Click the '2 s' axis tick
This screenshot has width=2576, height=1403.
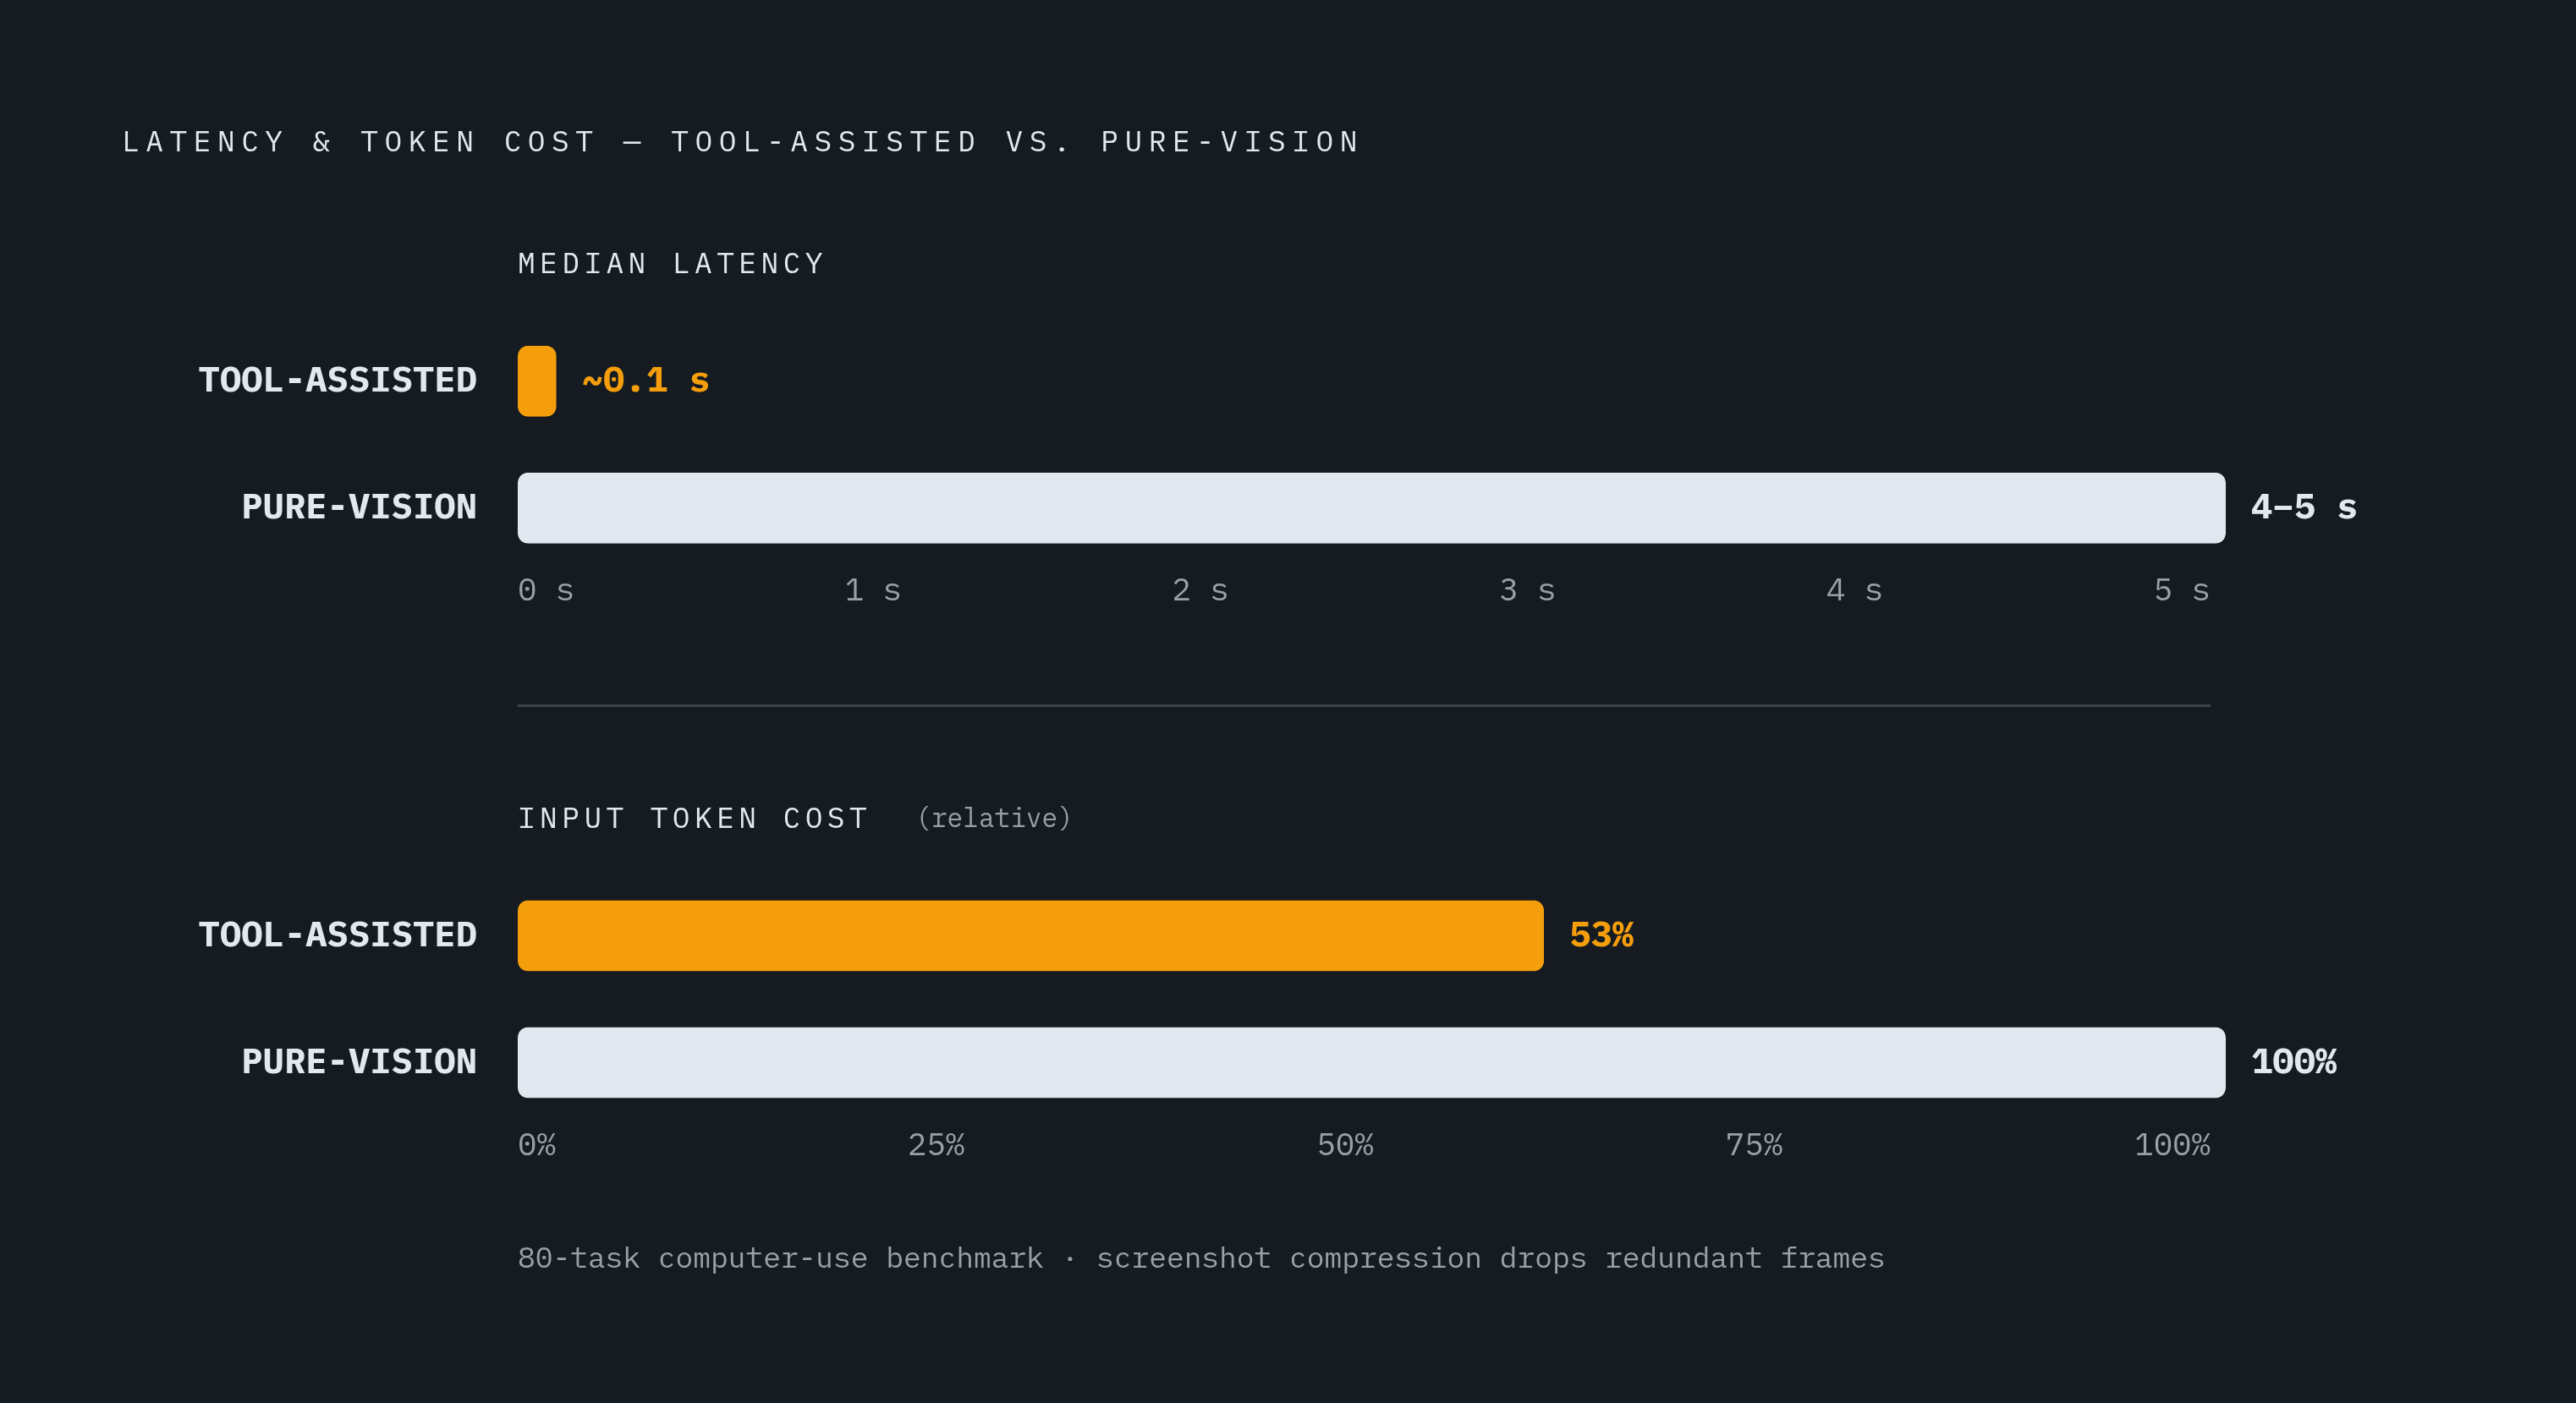click(x=1200, y=590)
